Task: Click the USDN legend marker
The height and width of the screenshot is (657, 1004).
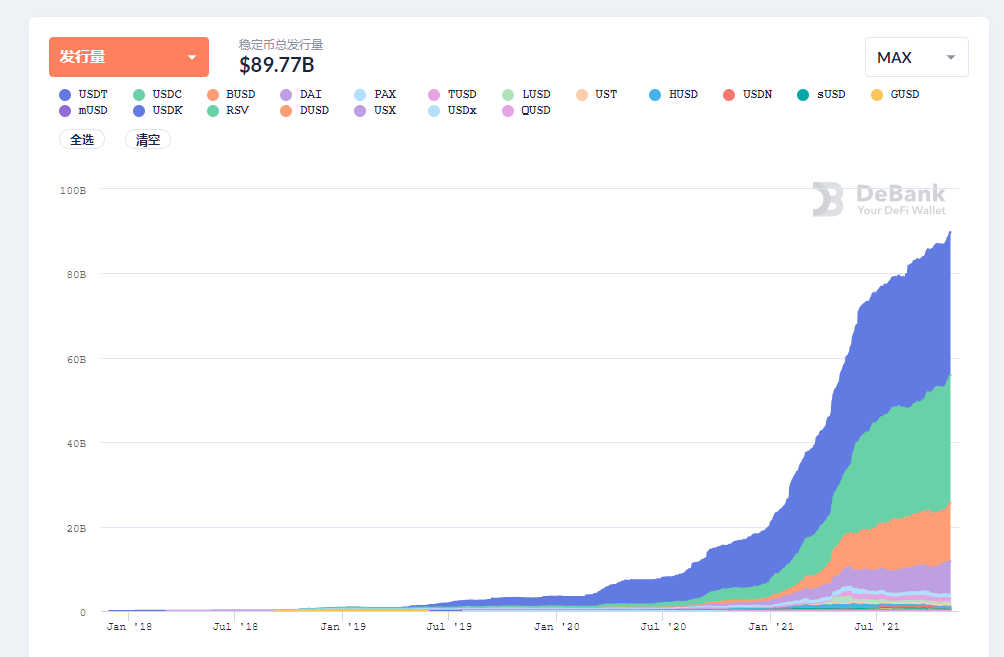Action: tap(729, 95)
